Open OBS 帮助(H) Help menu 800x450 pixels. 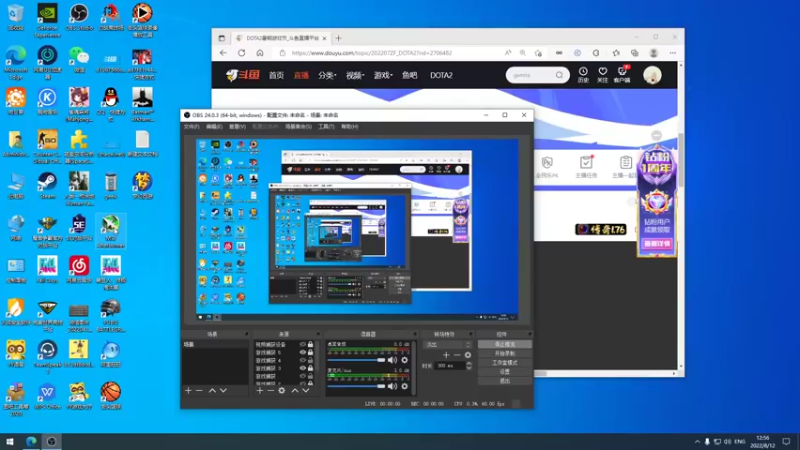point(349,127)
